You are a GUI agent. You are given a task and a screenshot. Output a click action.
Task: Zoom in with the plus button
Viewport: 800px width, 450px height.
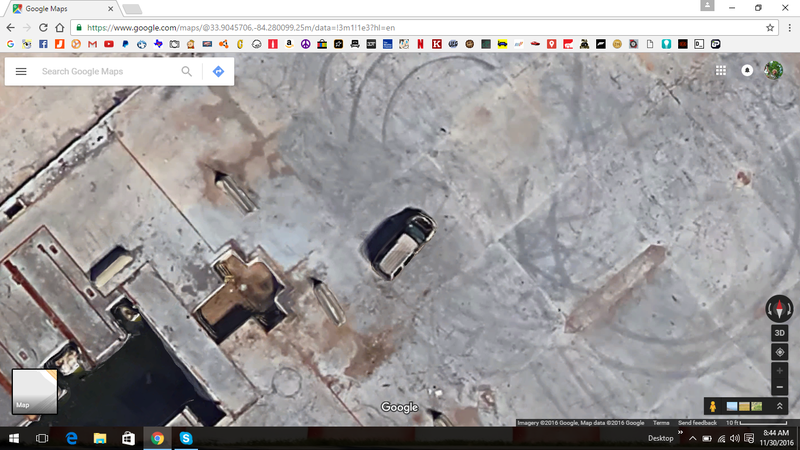(x=780, y=371)
